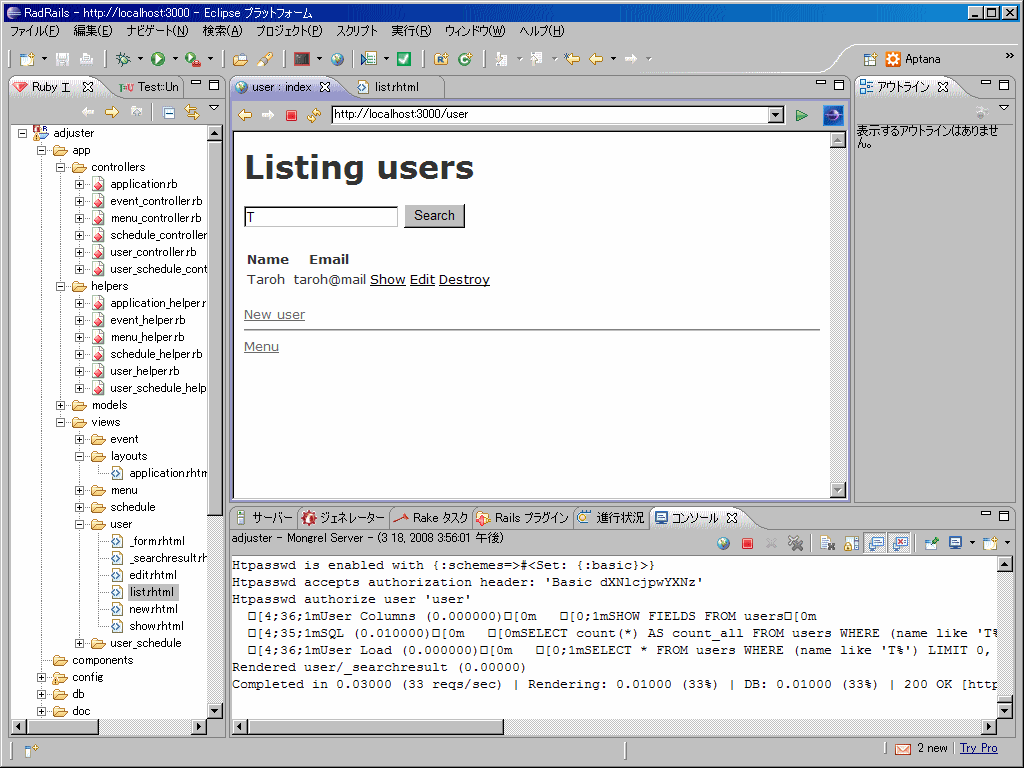This screenshot has width=1024, height=768.
Task: Click the Pin Console icon
Action: (x=932, y=543)
